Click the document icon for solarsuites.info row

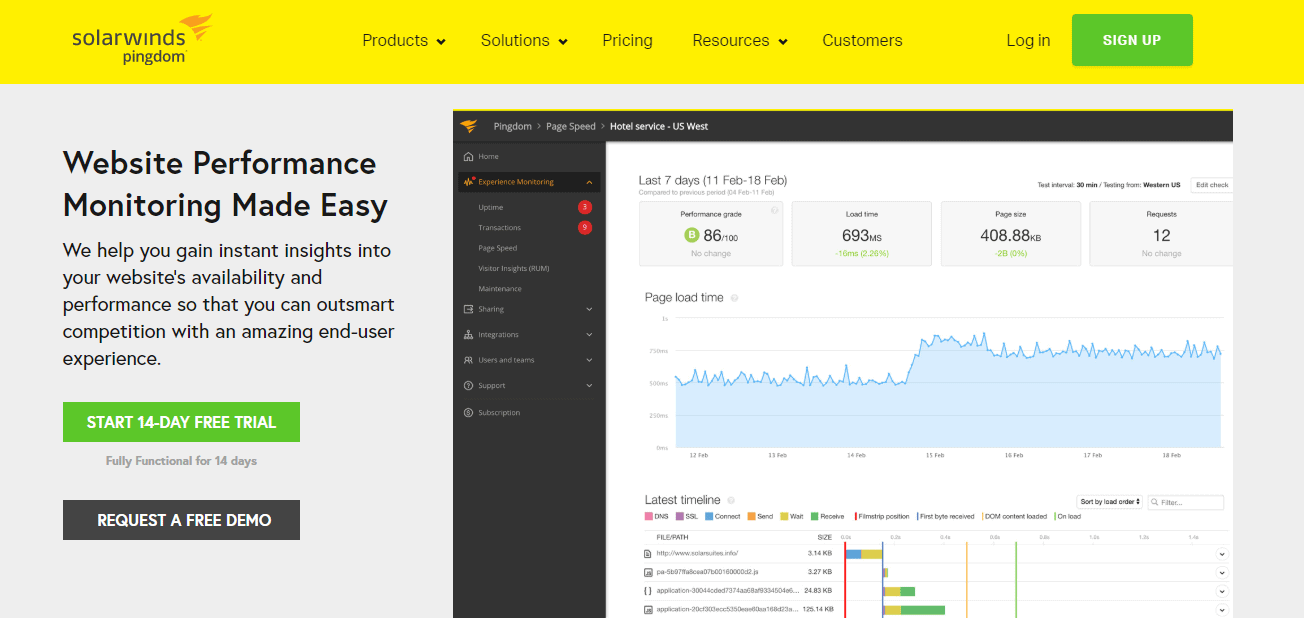tap(647, 553)
